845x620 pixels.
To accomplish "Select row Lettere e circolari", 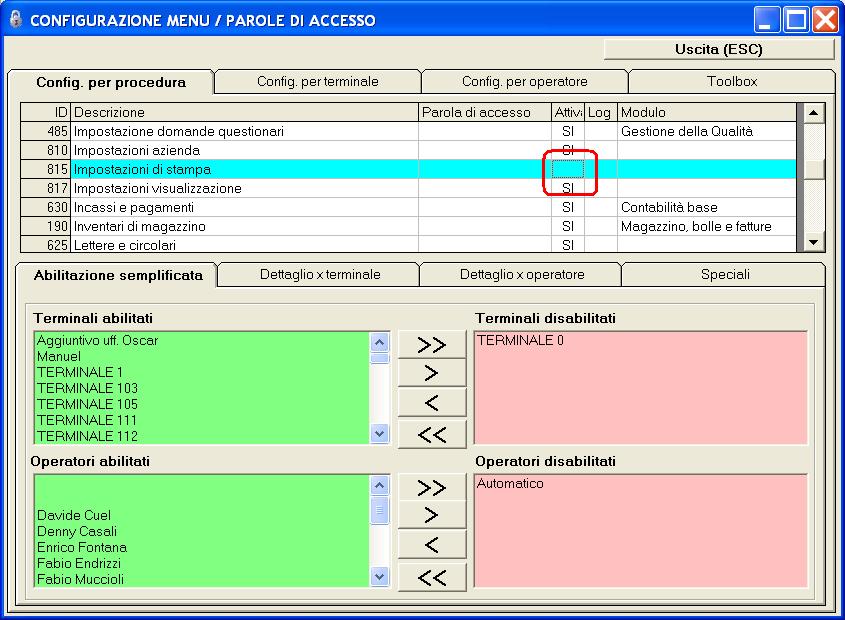I will (x=408, y=245).
